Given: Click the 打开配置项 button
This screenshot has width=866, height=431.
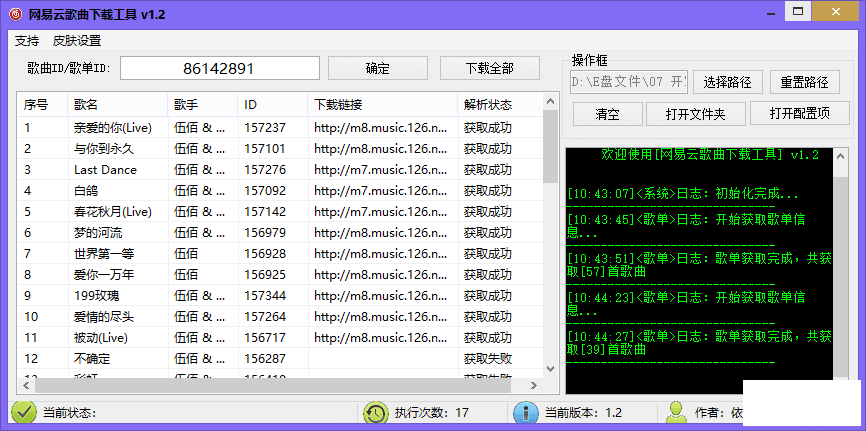Looking at the screenshot, I should point(800,113).
